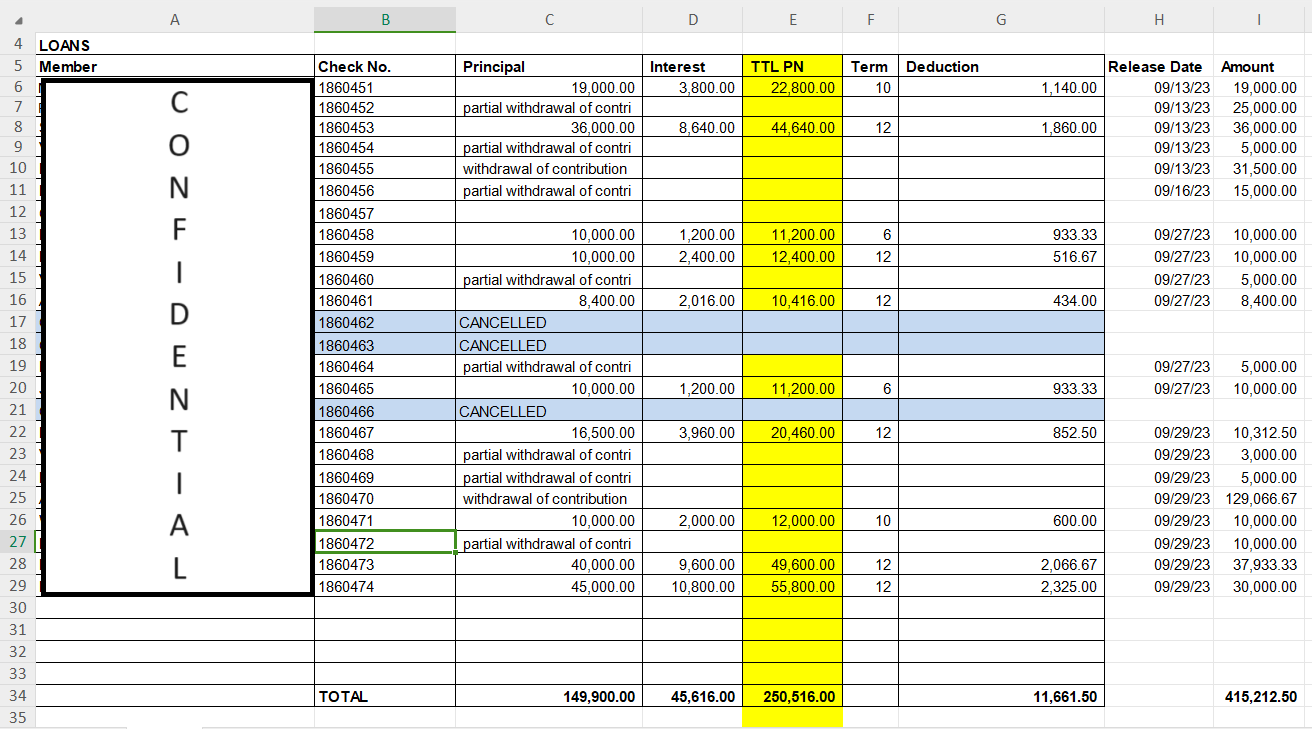Click the CANCELLED cell for check 1860462
The width and height of the screenshot is (1312, 729).
[548, 322]
